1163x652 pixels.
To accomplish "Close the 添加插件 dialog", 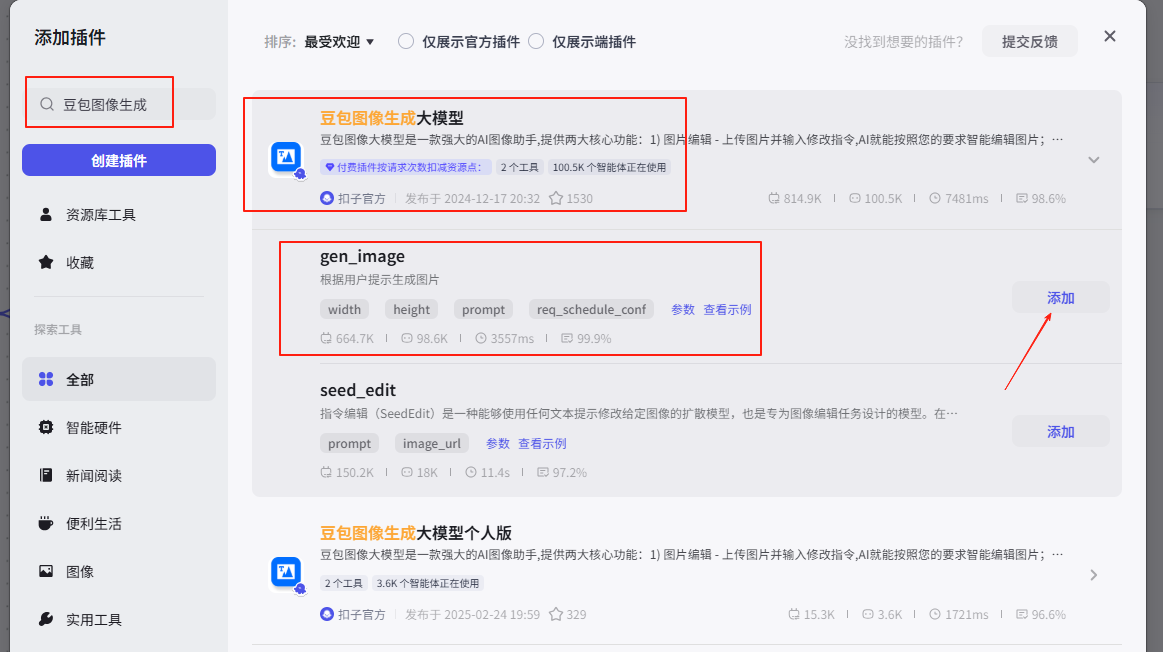I will (x=1110, y=36).
